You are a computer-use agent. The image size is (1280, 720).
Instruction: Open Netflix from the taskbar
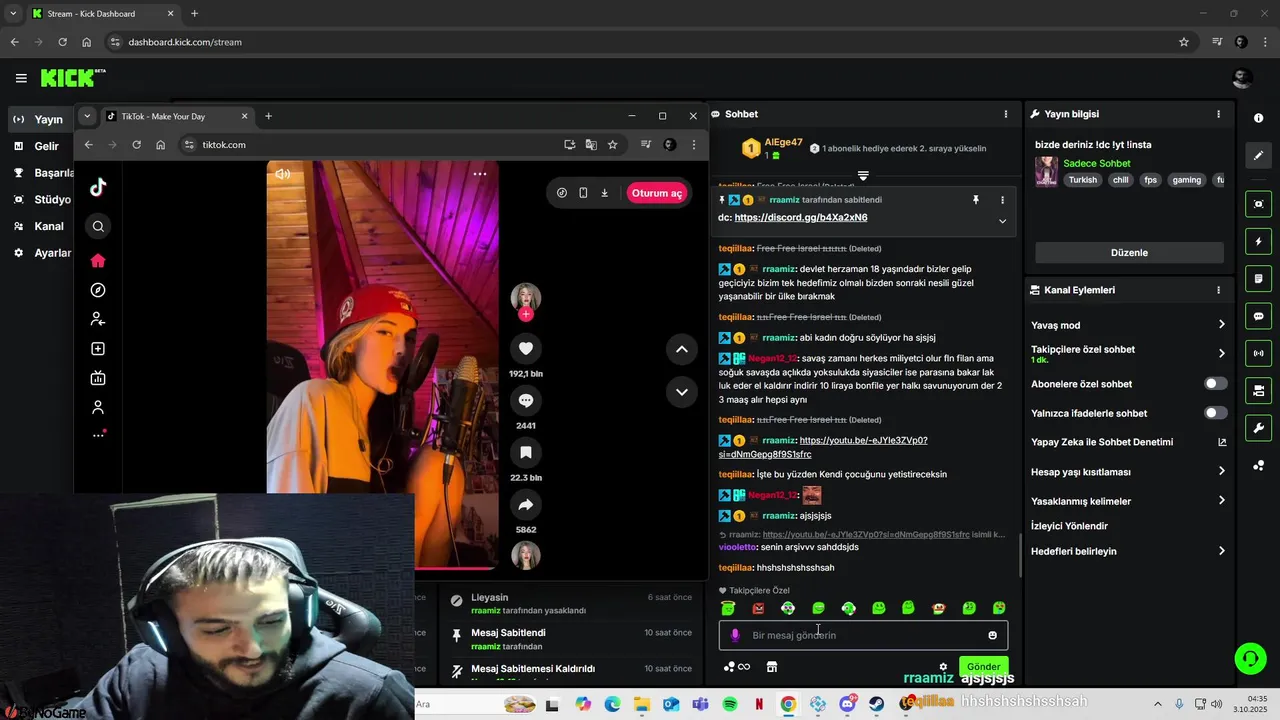point(759,704)
